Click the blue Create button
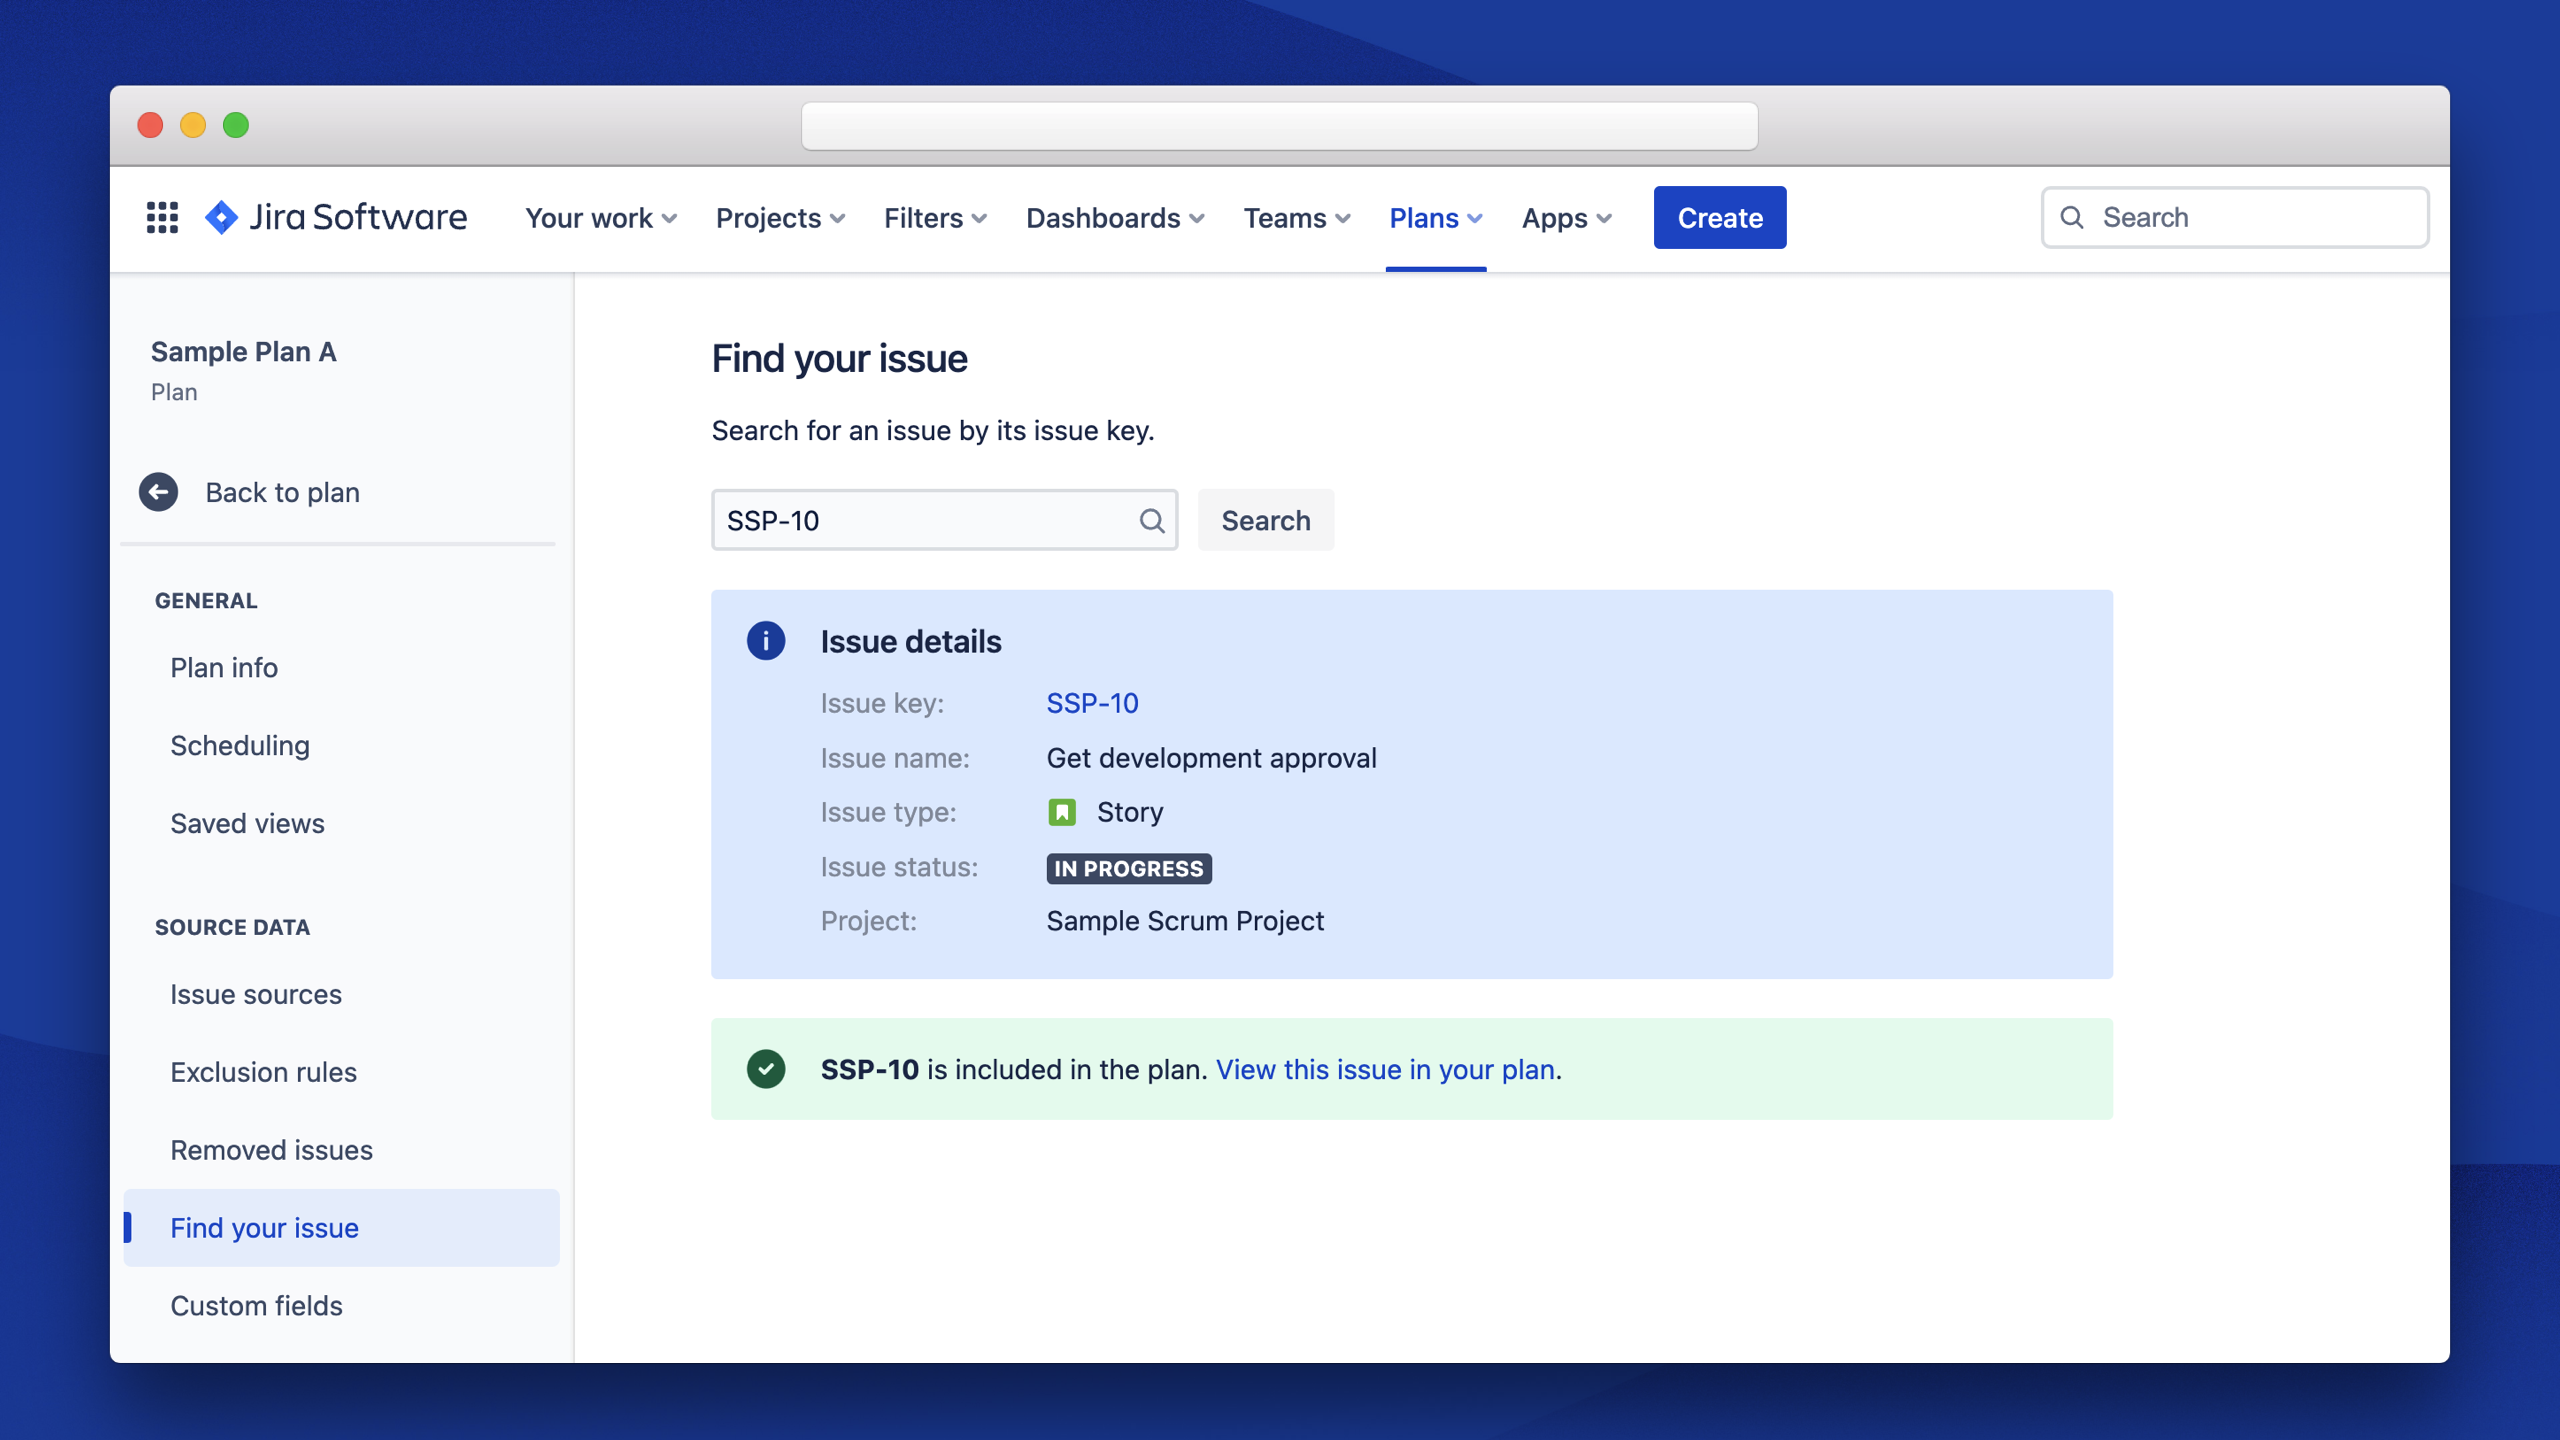The image size is (2560, 1440). click(x=1720, y=217)
